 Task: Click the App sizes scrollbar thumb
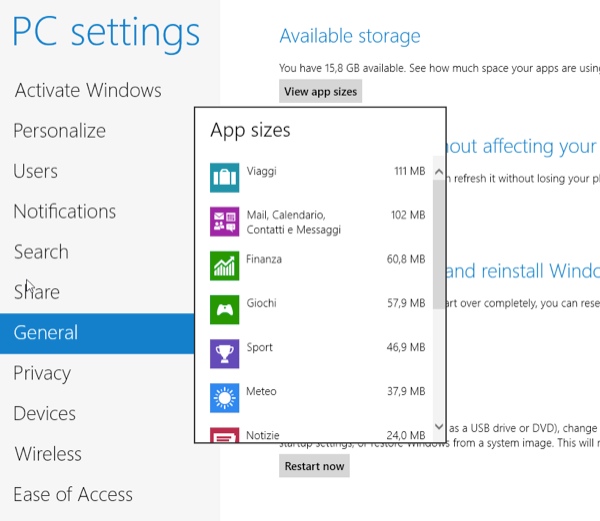coord(439,245)
